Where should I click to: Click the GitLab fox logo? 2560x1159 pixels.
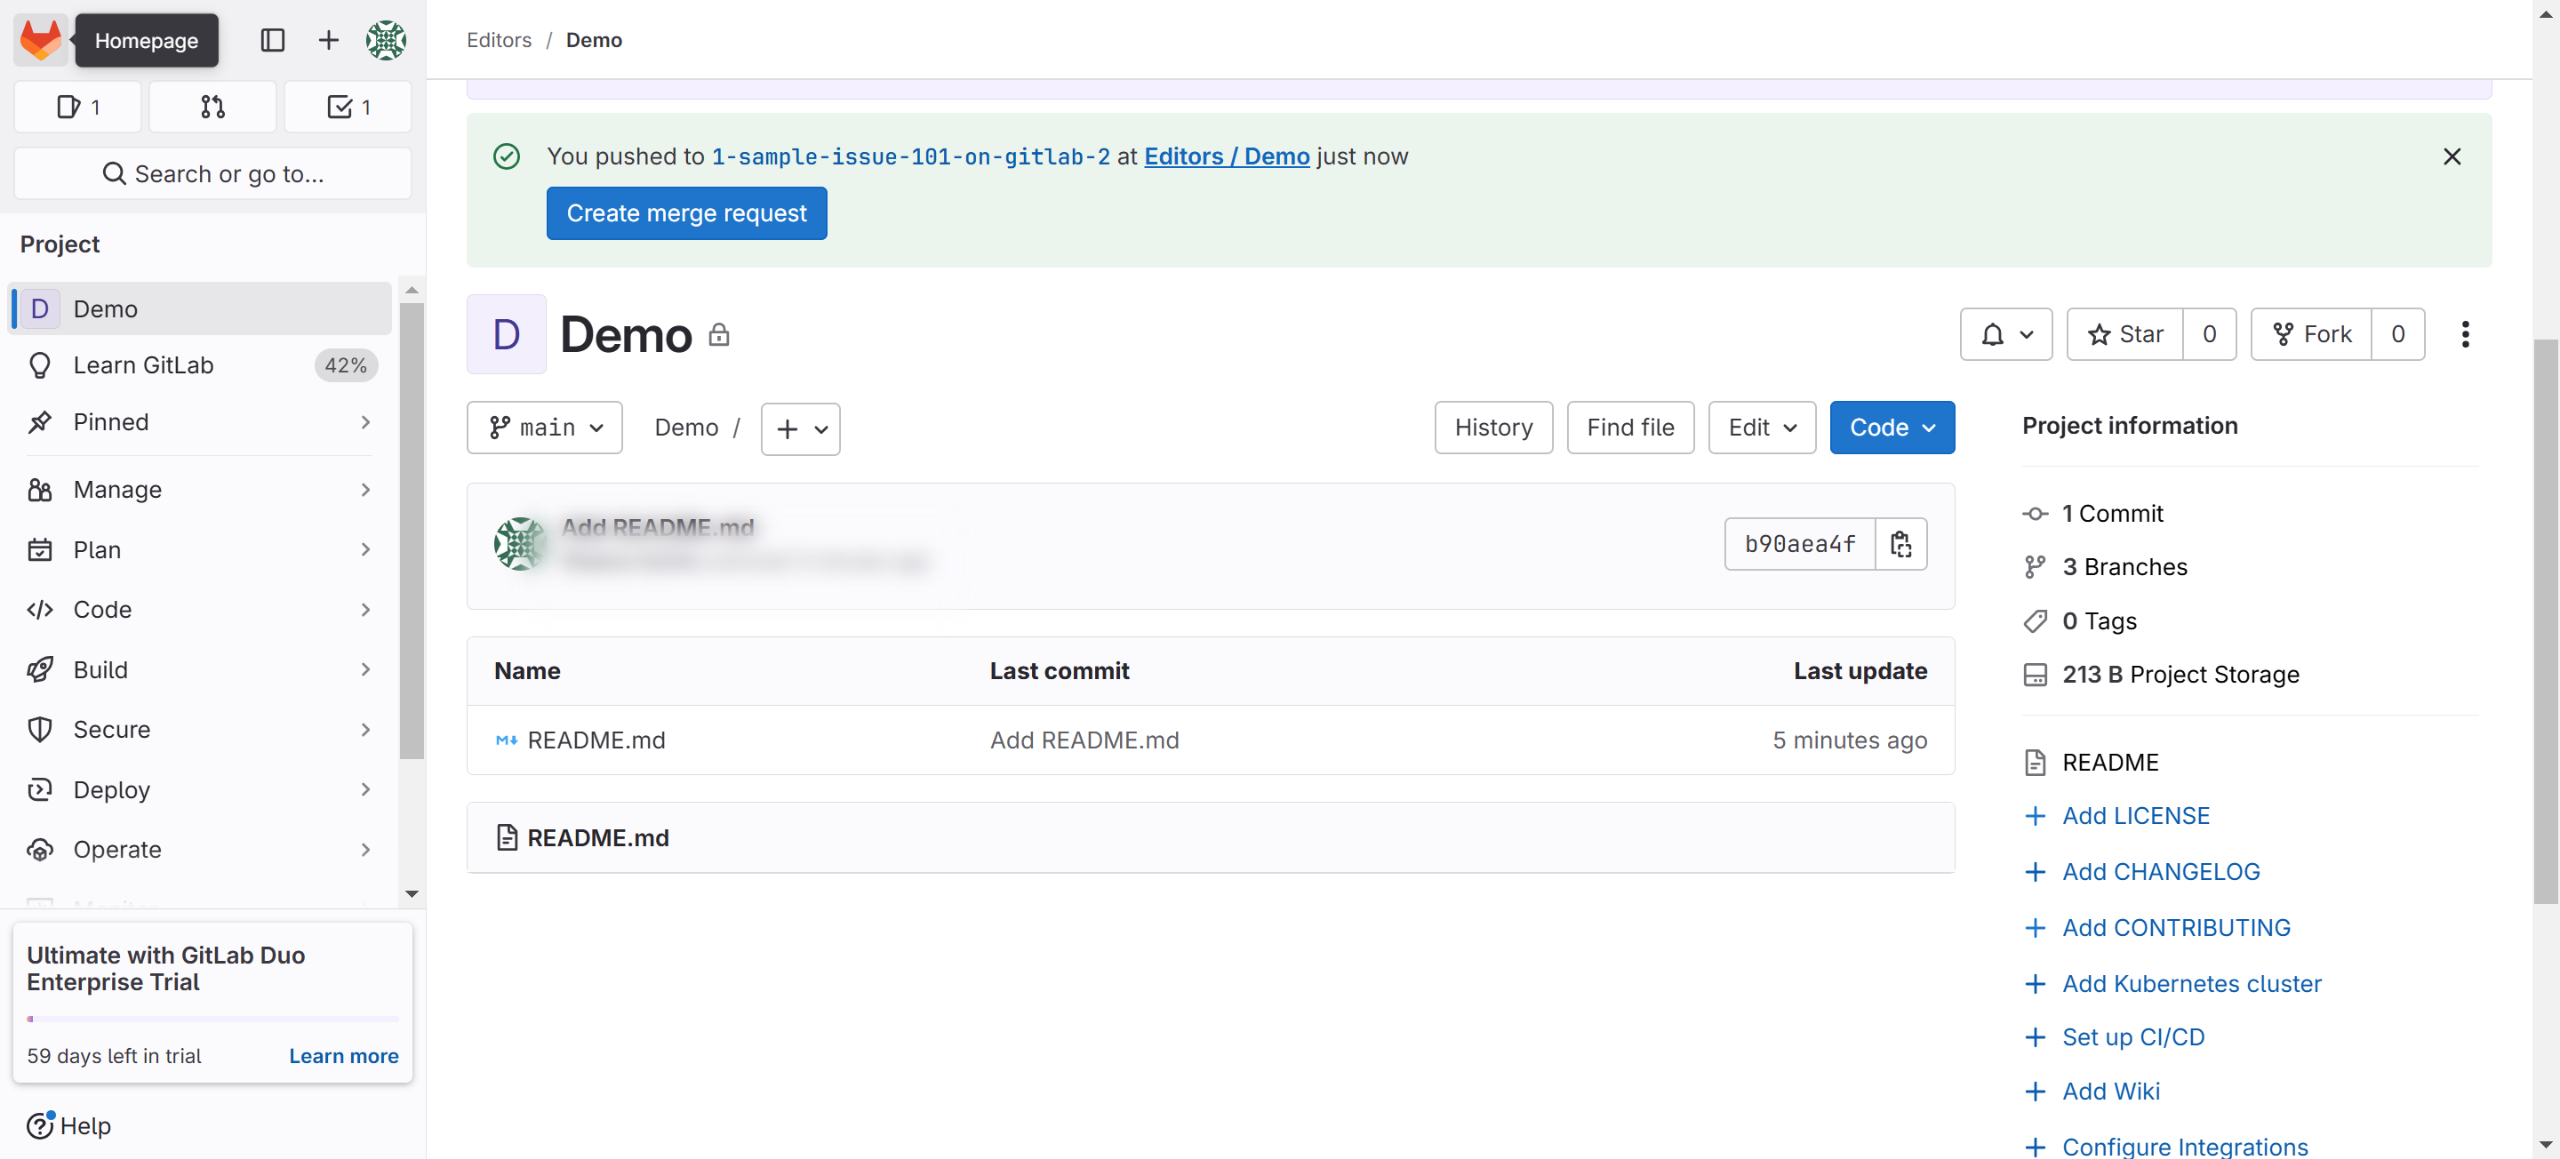tap(41, 40)
